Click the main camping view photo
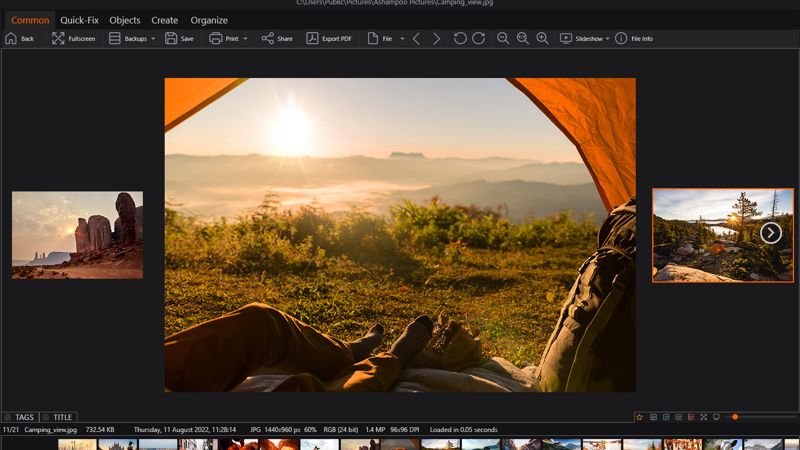 tap(400, 235)
